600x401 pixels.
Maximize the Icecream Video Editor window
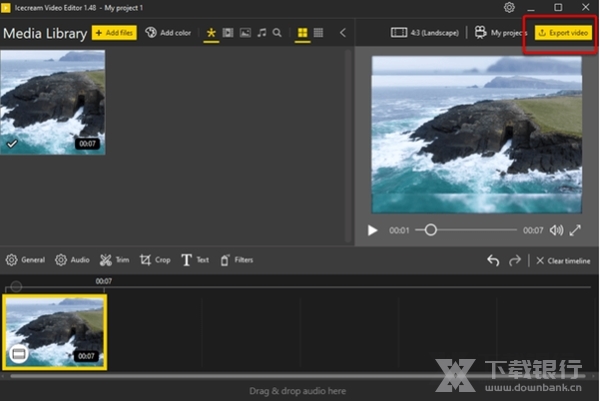[558, 7]
